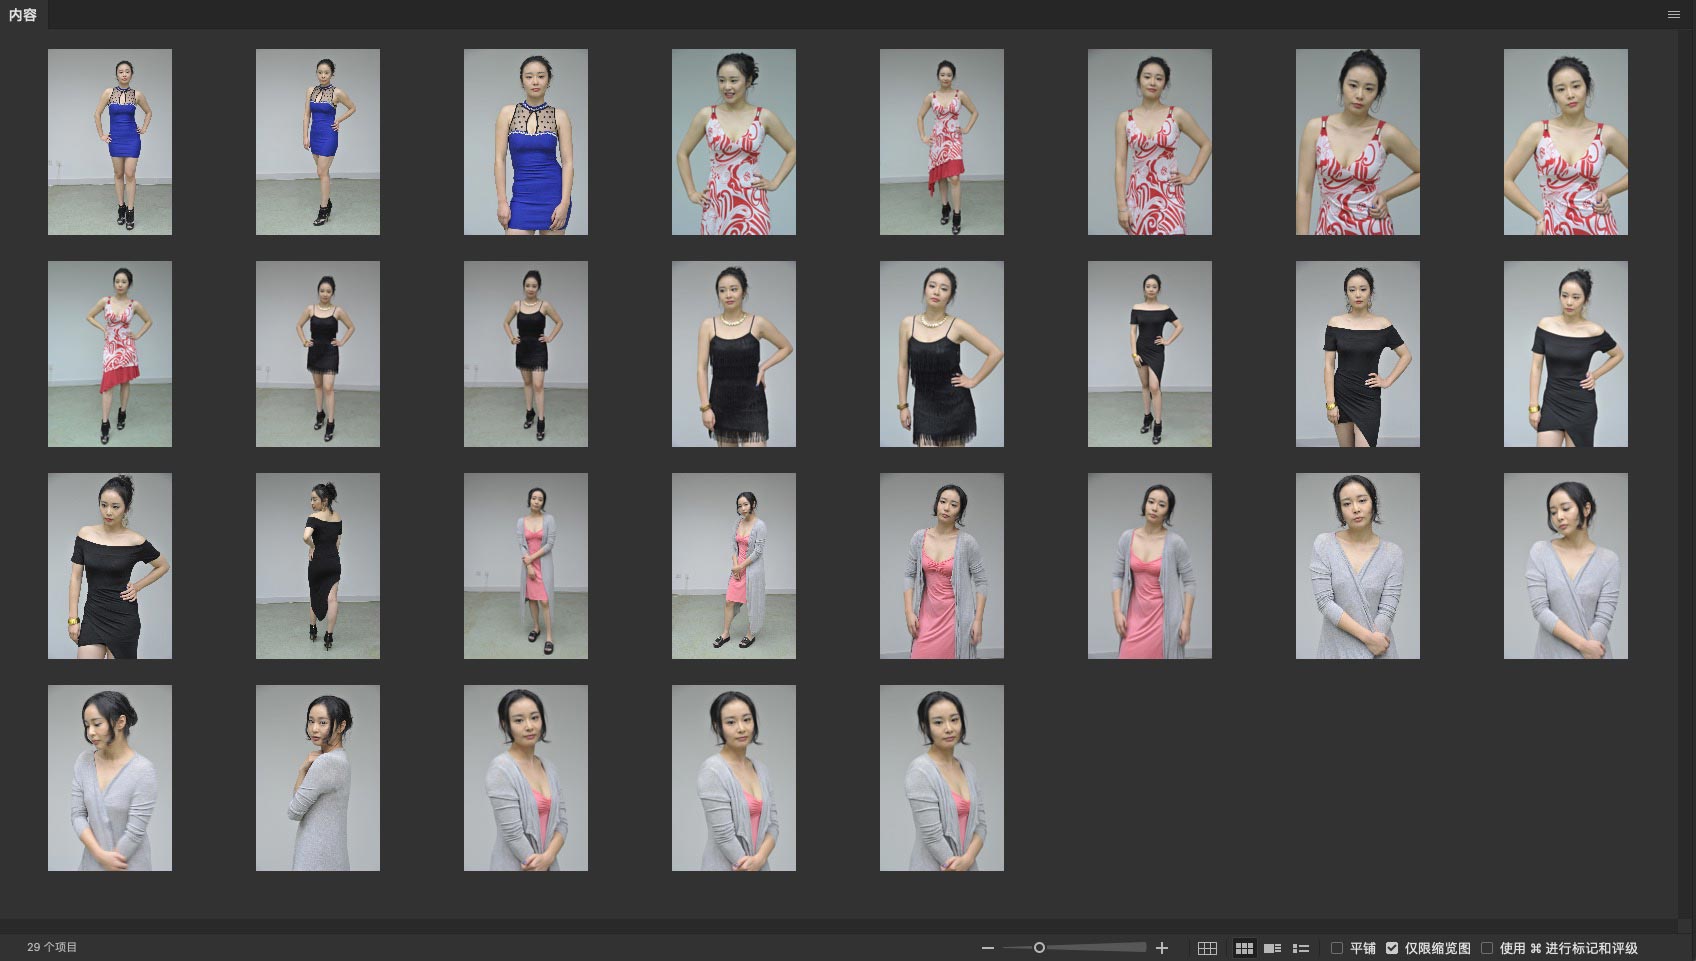
Task: Open the content panel hamburger menu
Action: (1673, 14)
